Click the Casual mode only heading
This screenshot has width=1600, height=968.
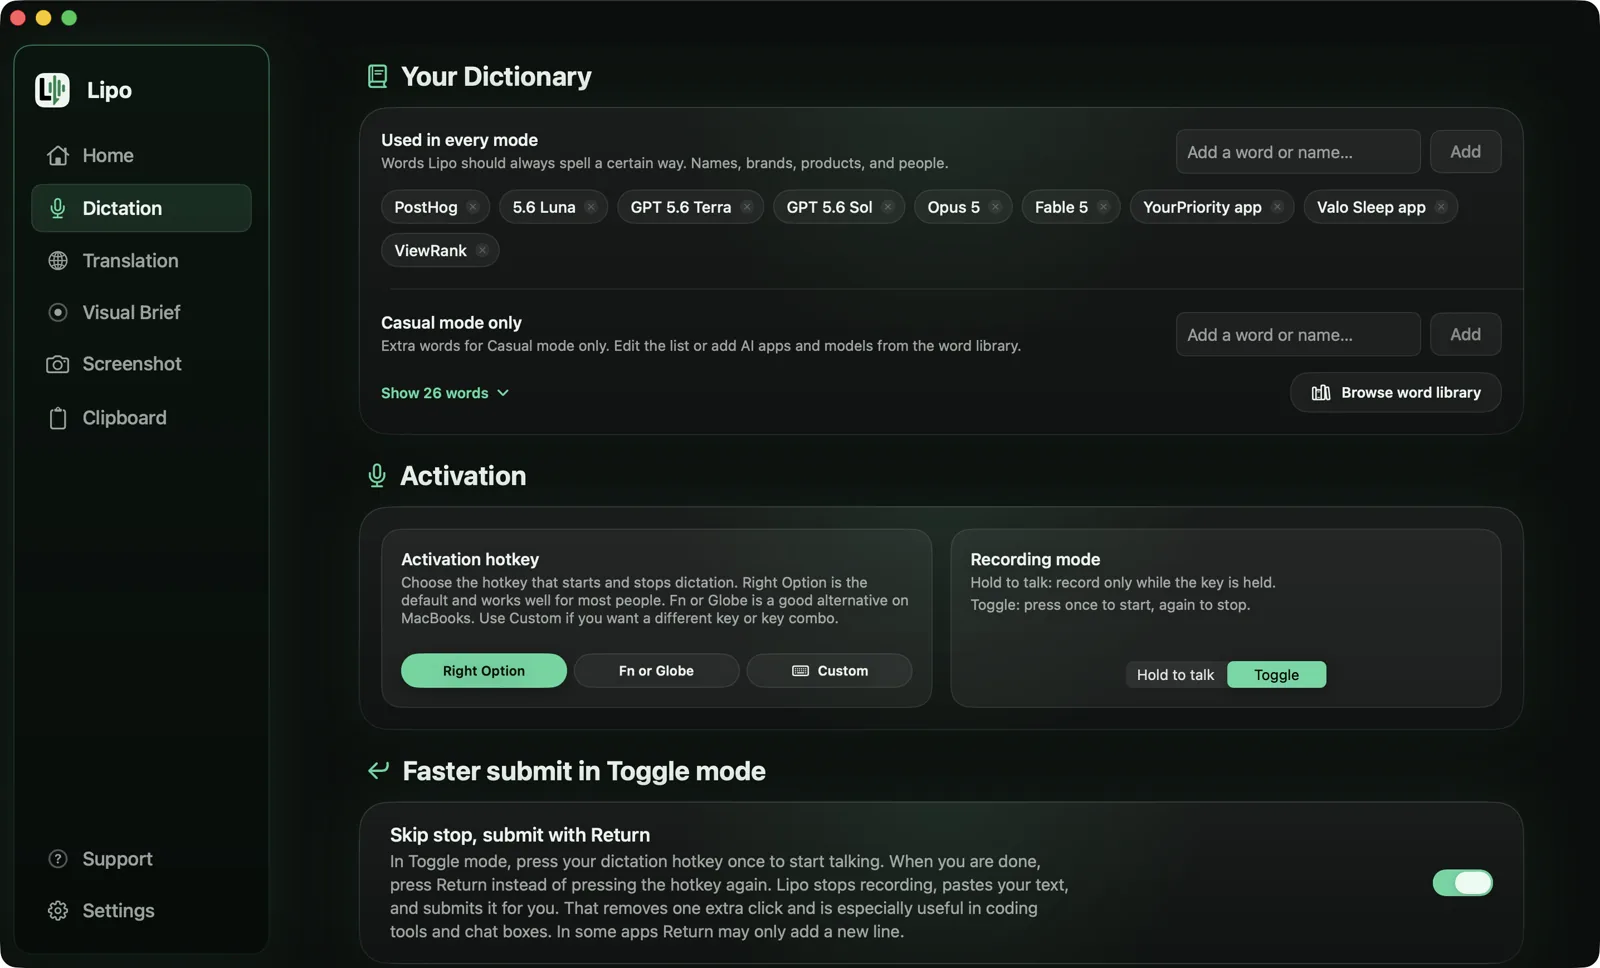[x=451, y=323]
